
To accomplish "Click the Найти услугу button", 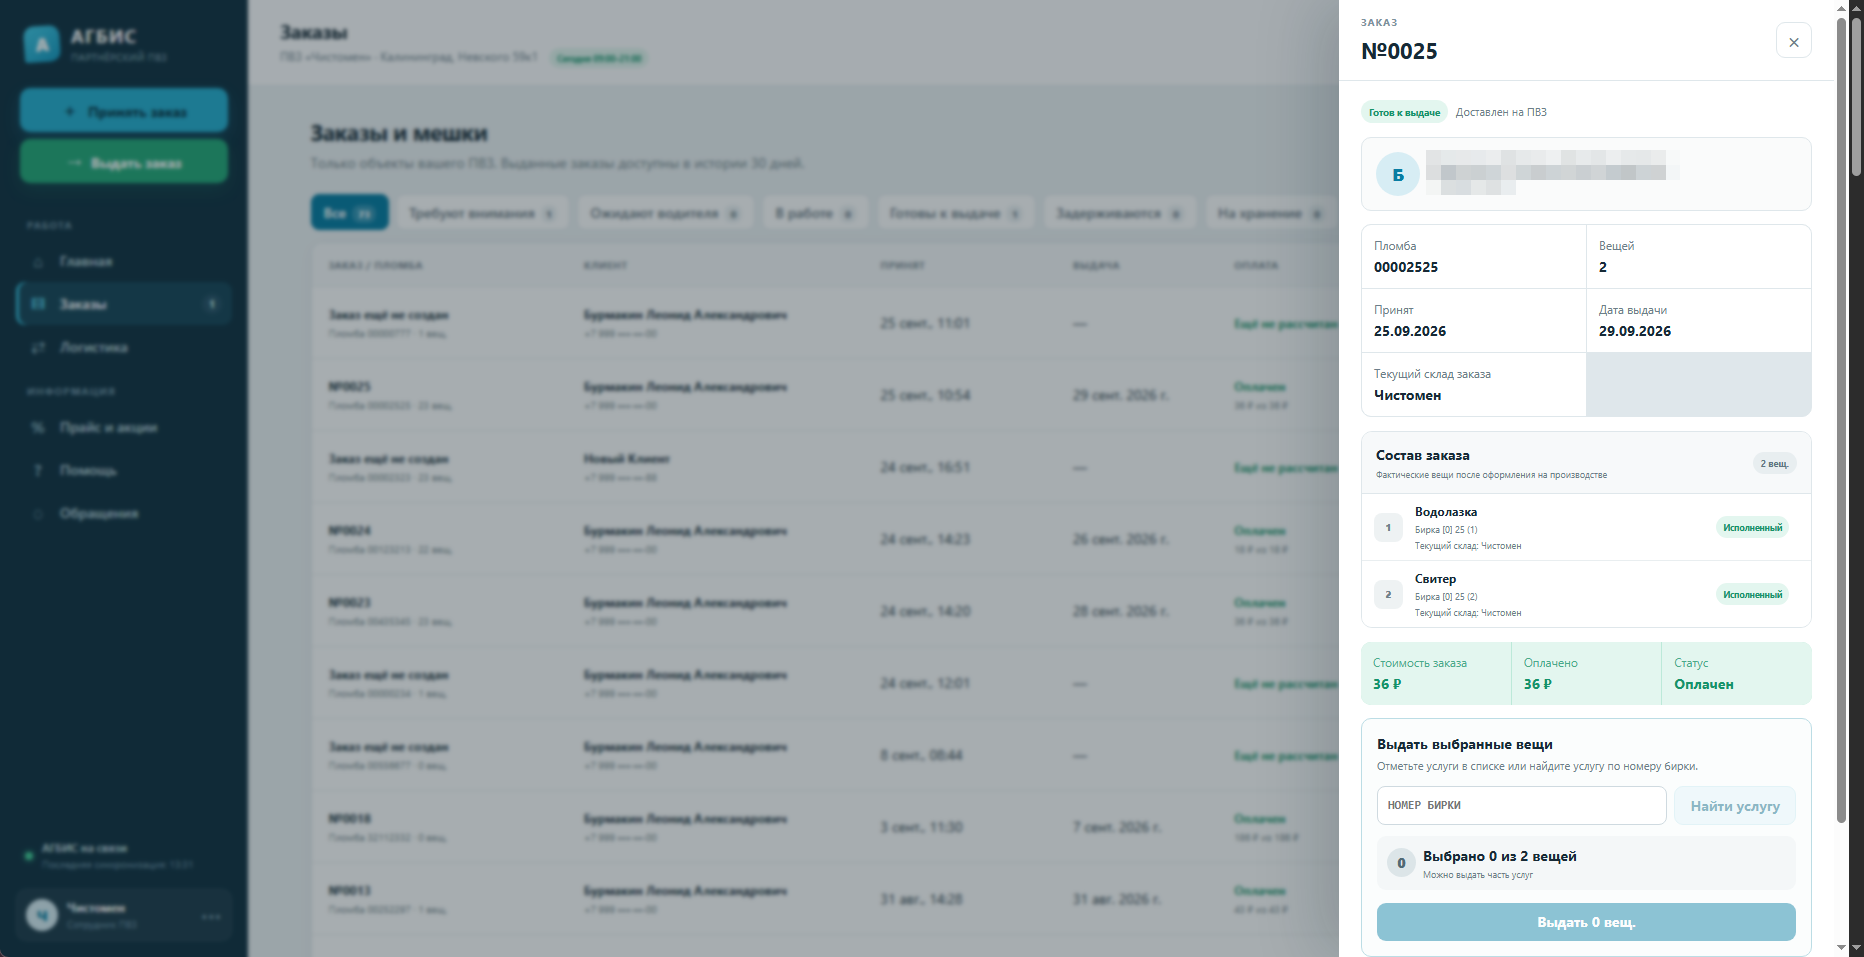I will [1735, 806].
